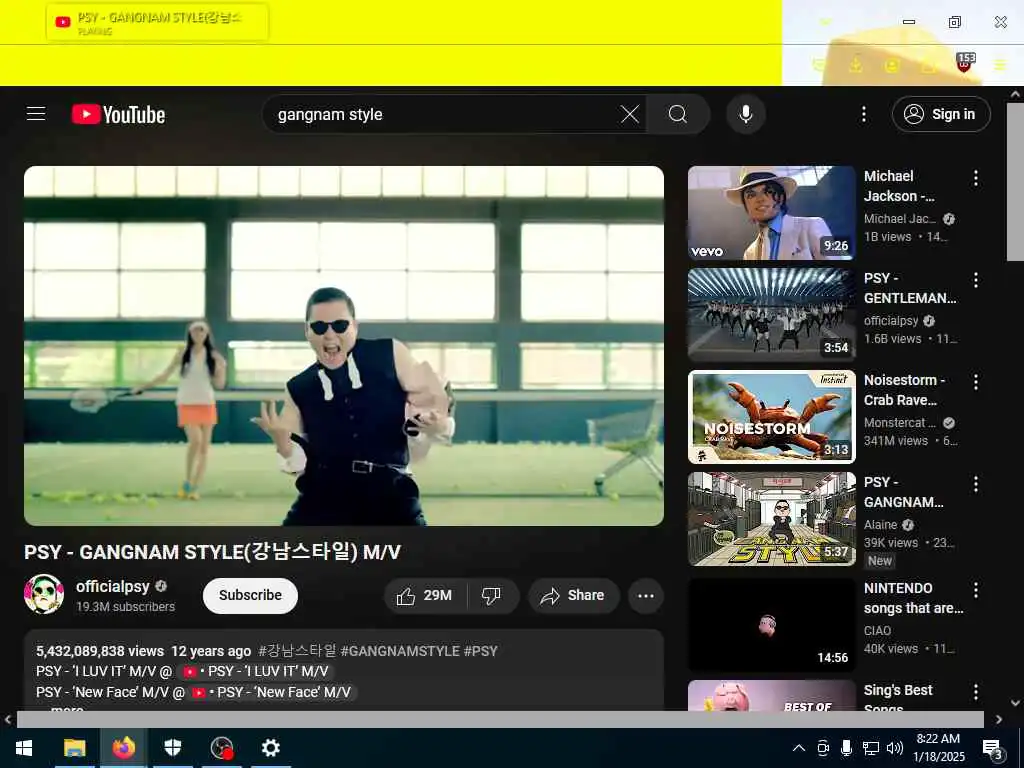The width and height of the screenshot is (1024, 768).
Task: Open options menu for Alaine GANGNAM video
Action: pyautogui.click(x=976, y=484)
